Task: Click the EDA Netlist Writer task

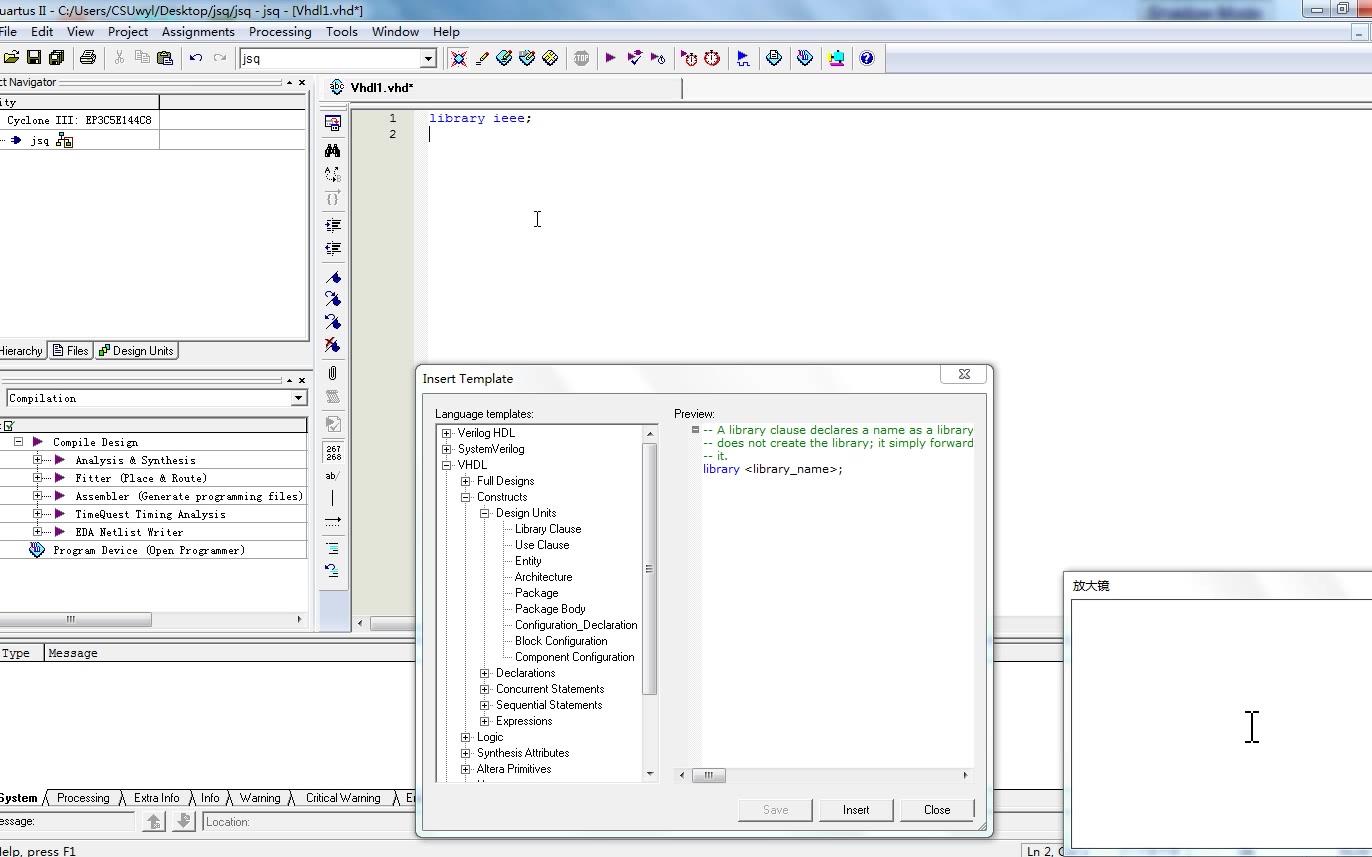Action: [x=129, y=532]
